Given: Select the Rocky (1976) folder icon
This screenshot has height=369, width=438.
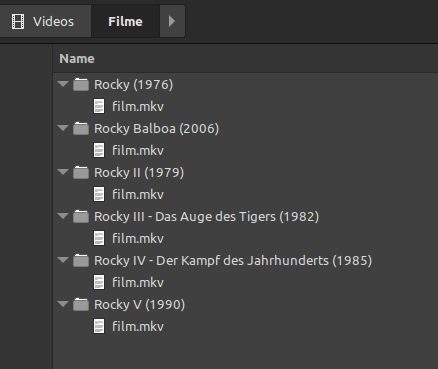Looking at the screenshot, I should pyautogui.click(x=81, y=84).
